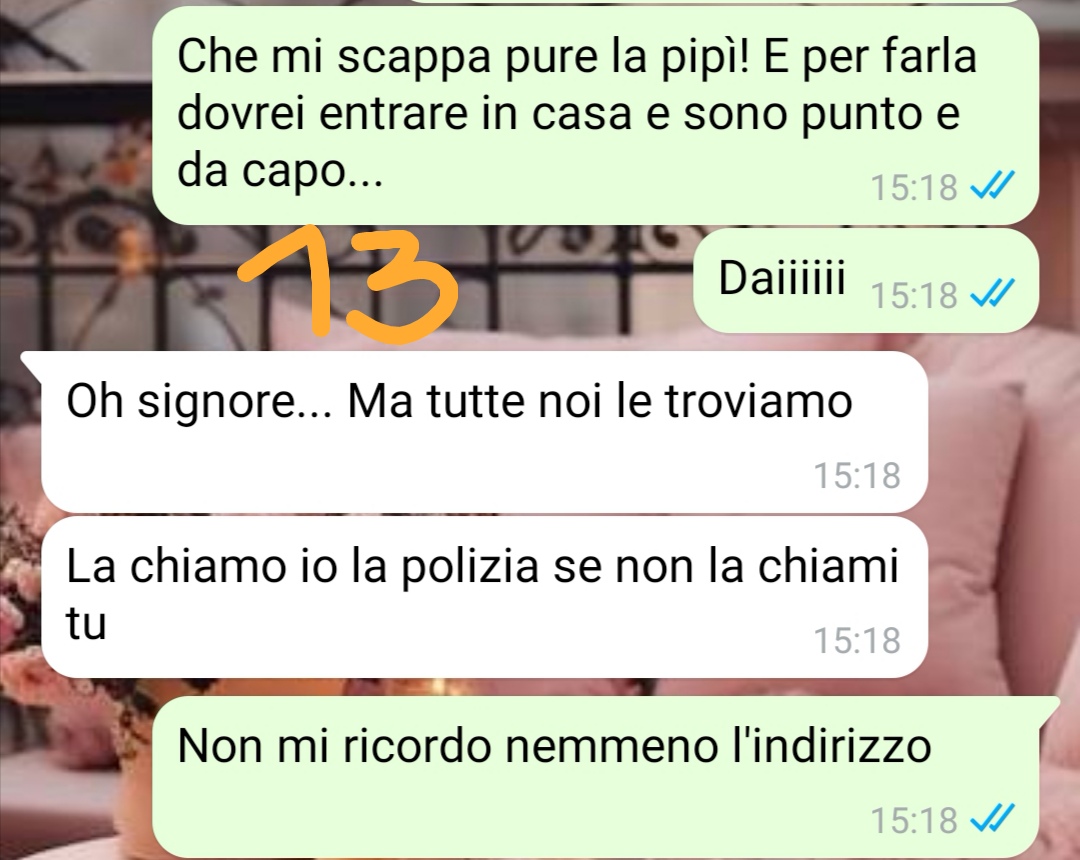Click the word 'tu' in the polizia message
The image size is (1080, 860).
(86, 624)
